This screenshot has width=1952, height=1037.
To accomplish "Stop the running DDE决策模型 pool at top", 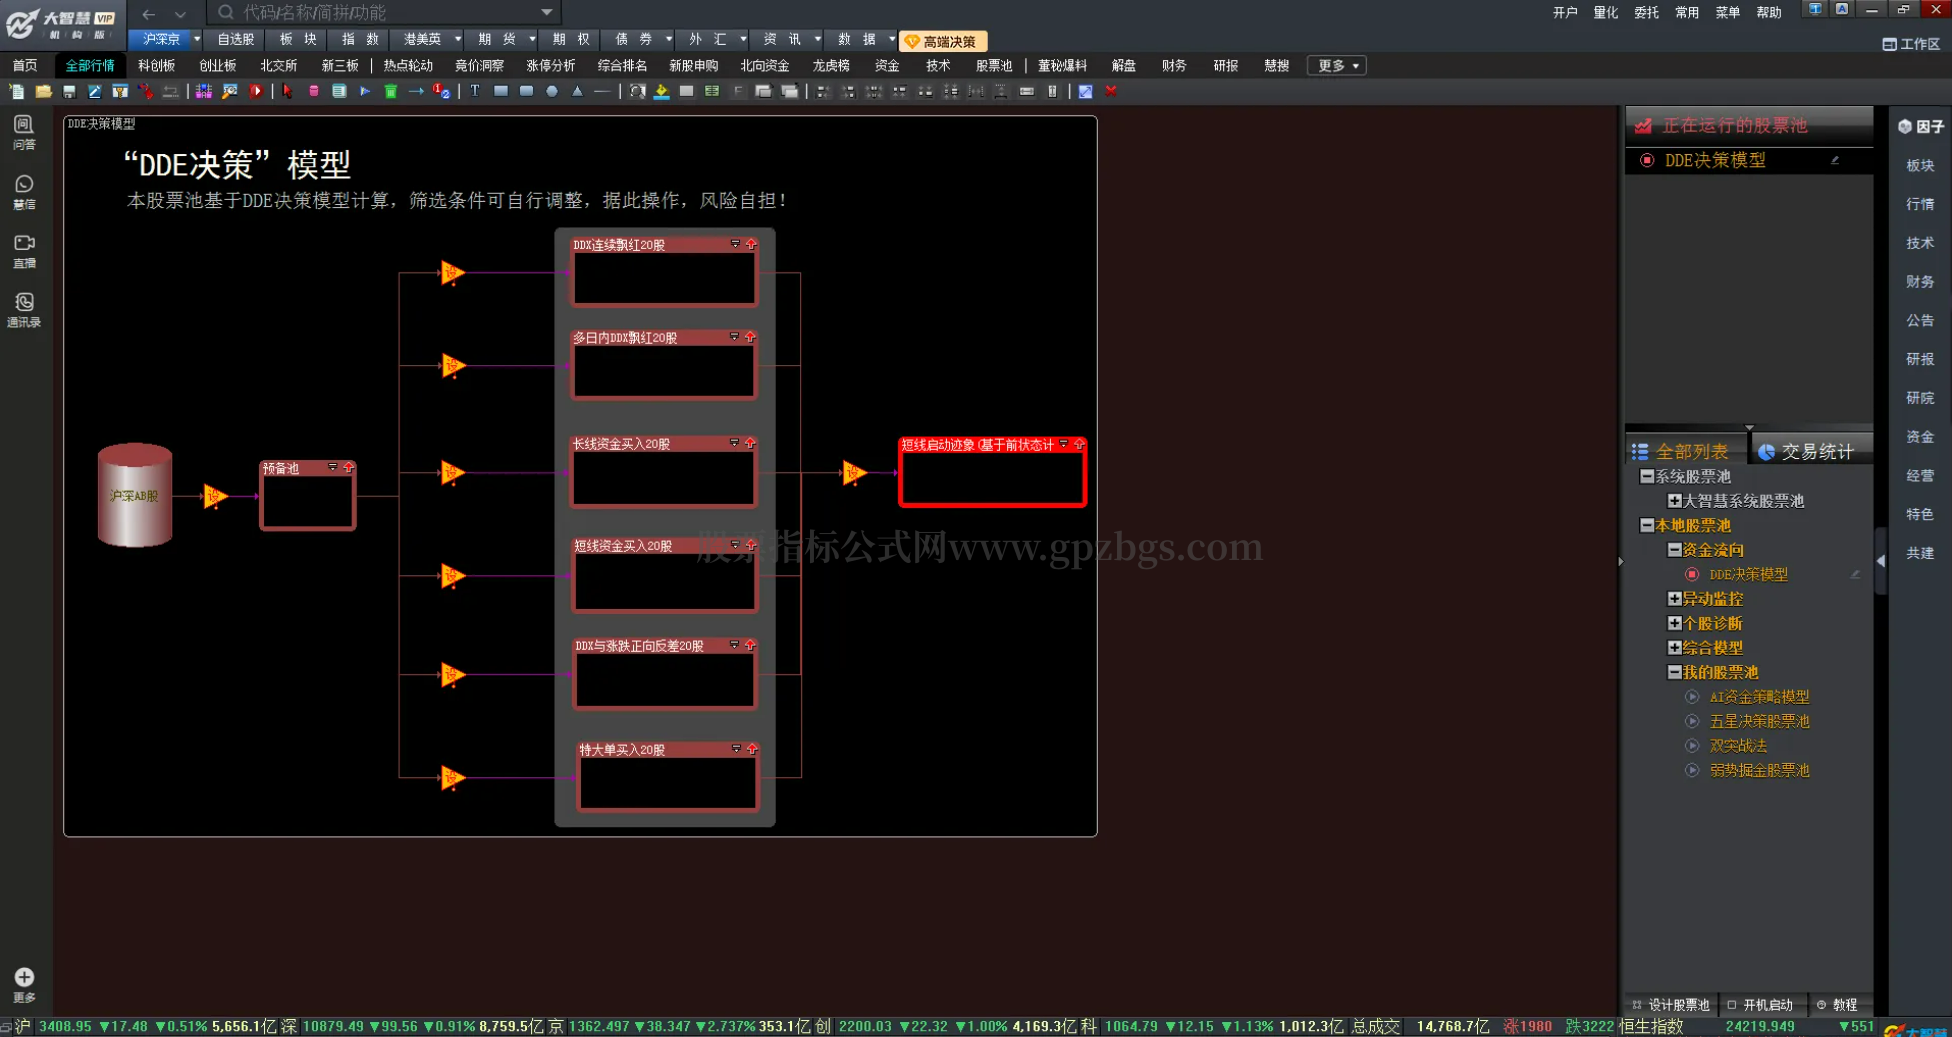I will coord(1647,160).
